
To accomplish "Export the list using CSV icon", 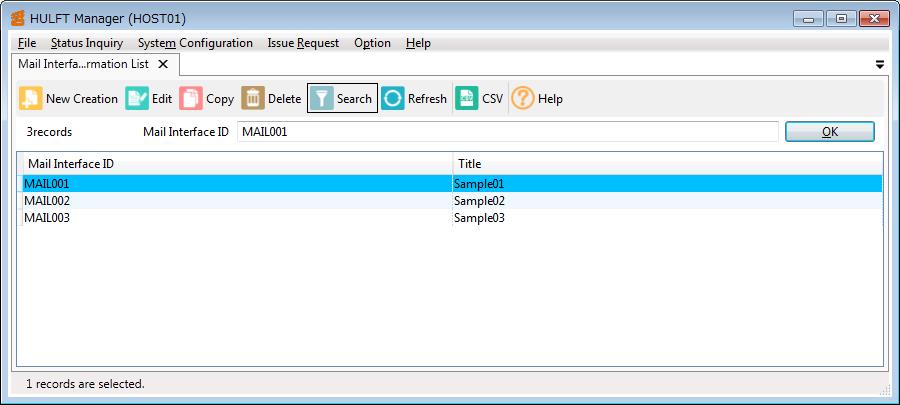I will click(467, 98).
